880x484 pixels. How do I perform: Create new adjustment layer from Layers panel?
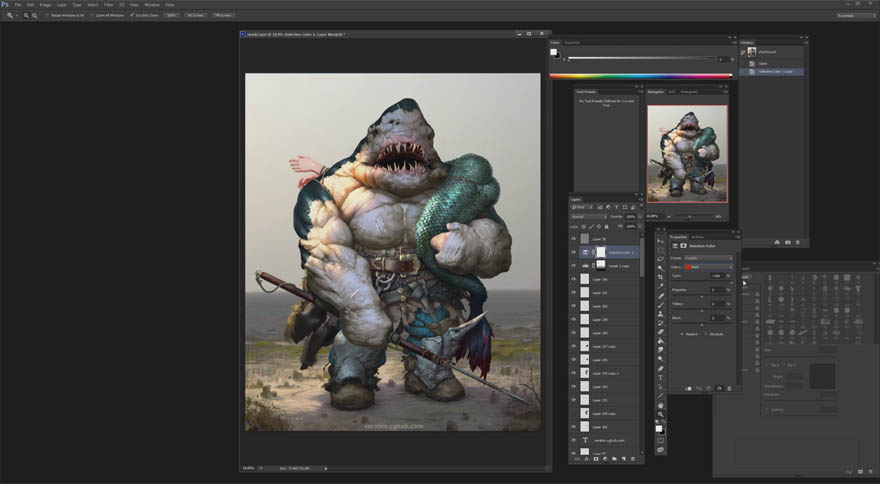(605, 459)
